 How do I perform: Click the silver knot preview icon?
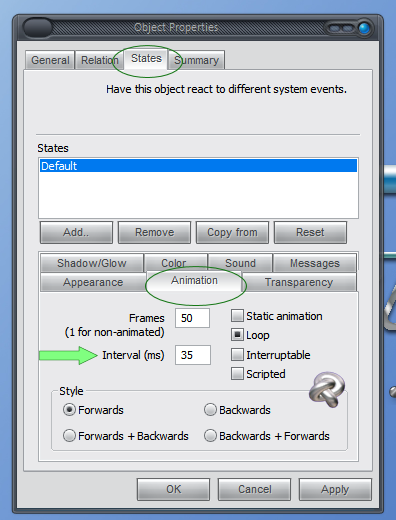coord(327,389)
